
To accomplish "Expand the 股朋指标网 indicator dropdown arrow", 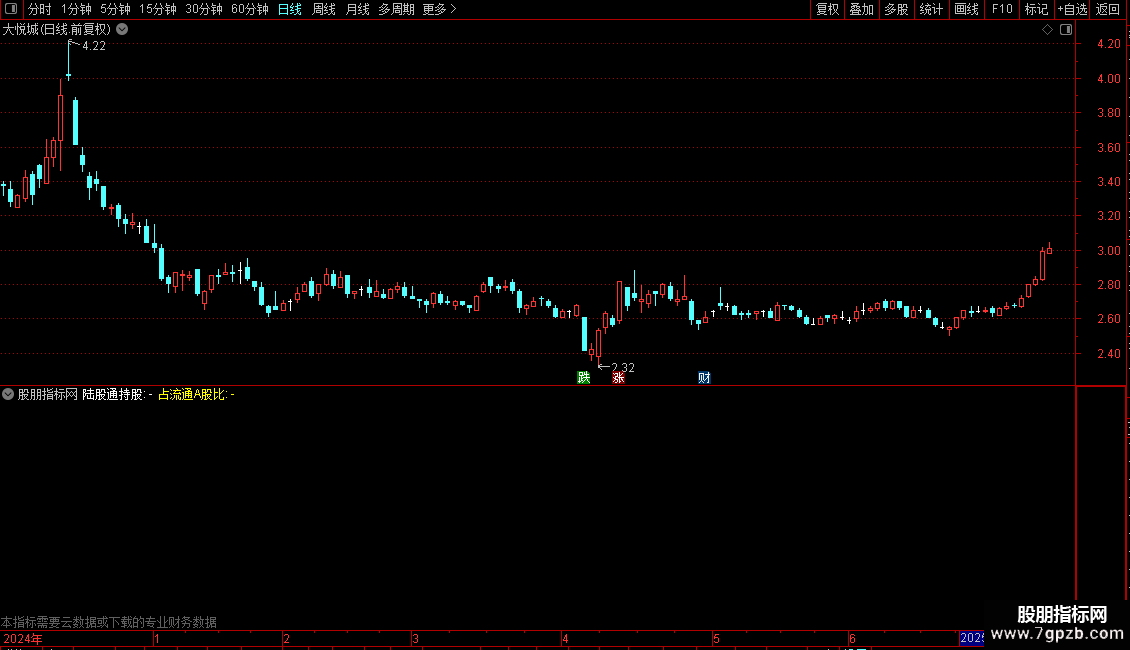I will tap(8, 394).
